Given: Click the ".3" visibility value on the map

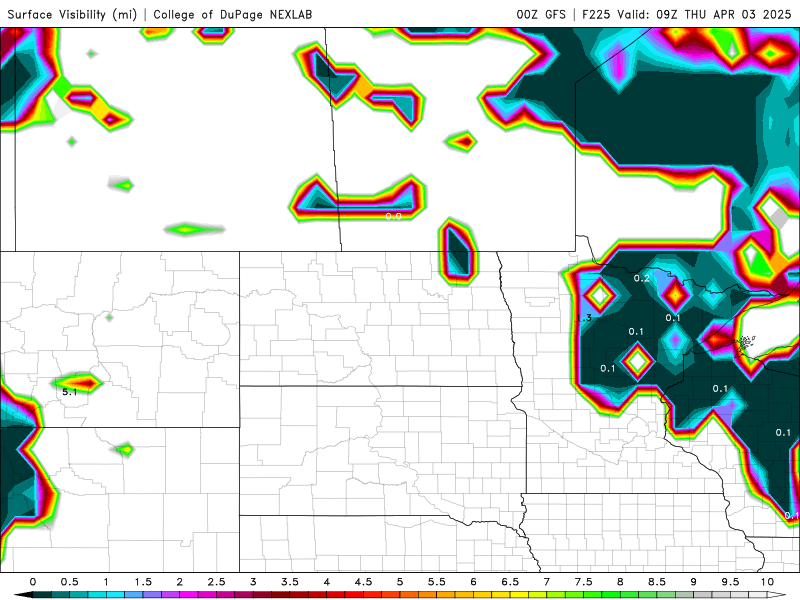Looking at the screenshot, I should 587,318.
